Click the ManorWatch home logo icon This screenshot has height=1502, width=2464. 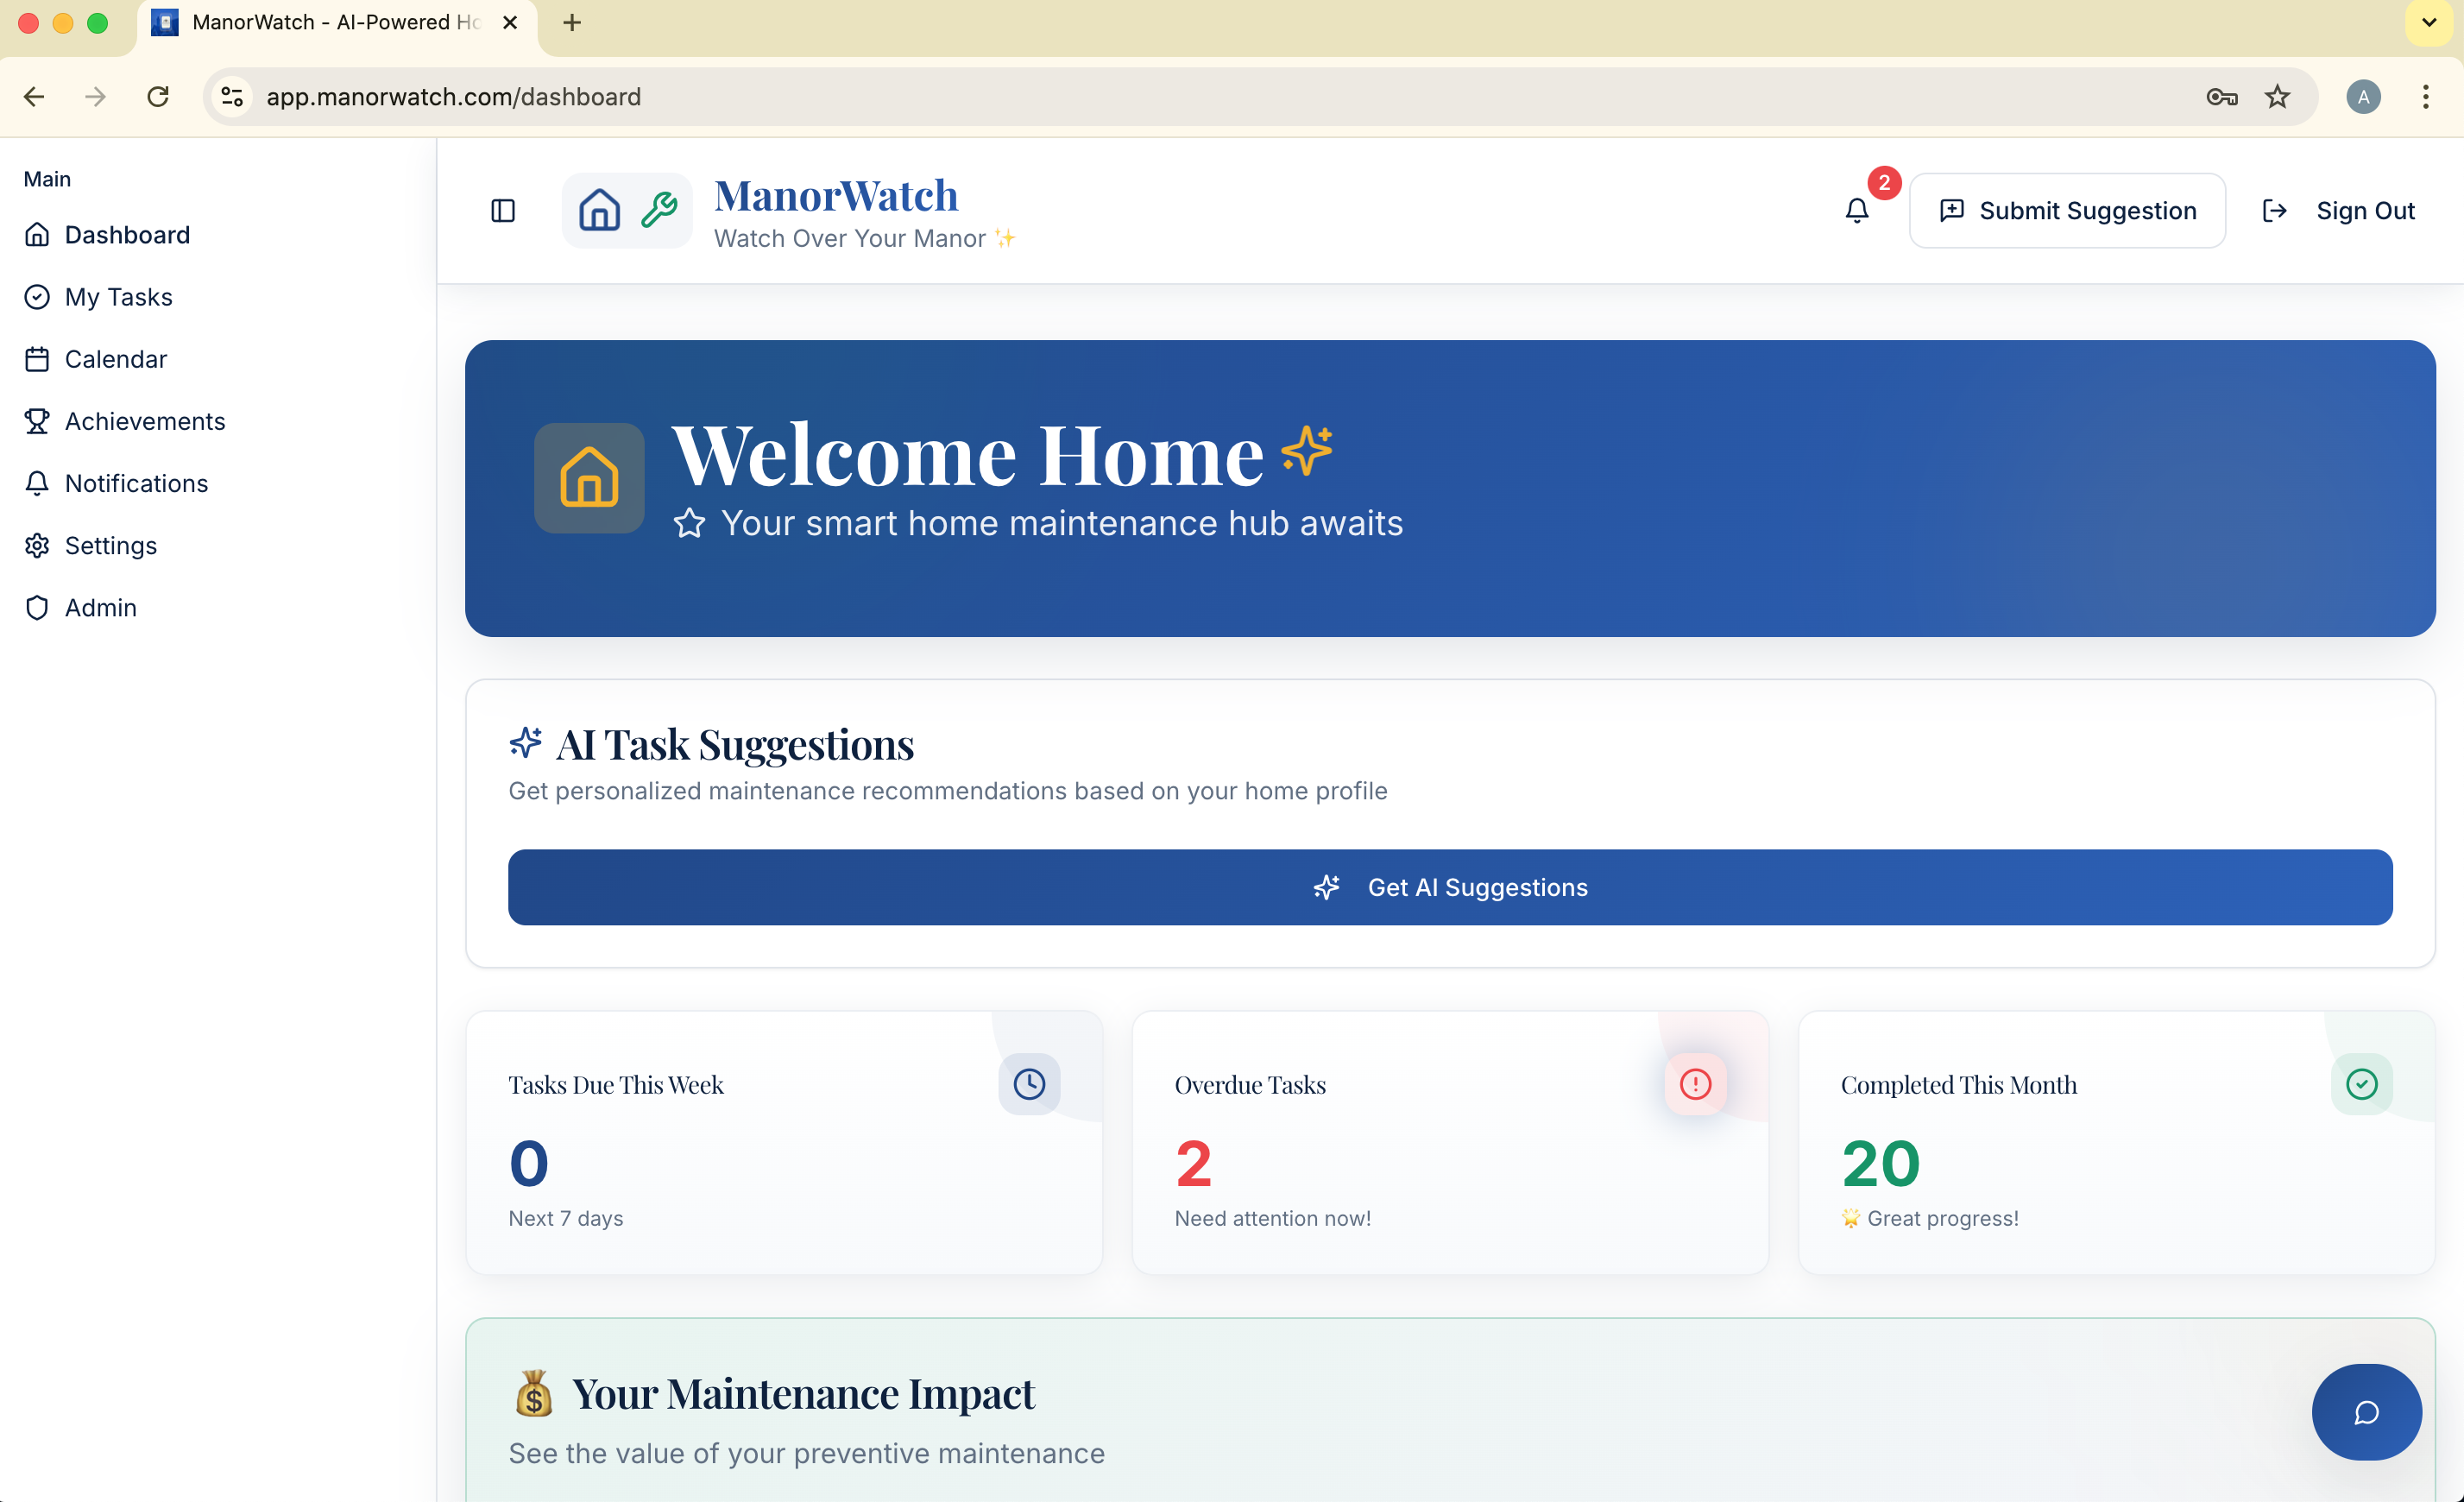600,211
